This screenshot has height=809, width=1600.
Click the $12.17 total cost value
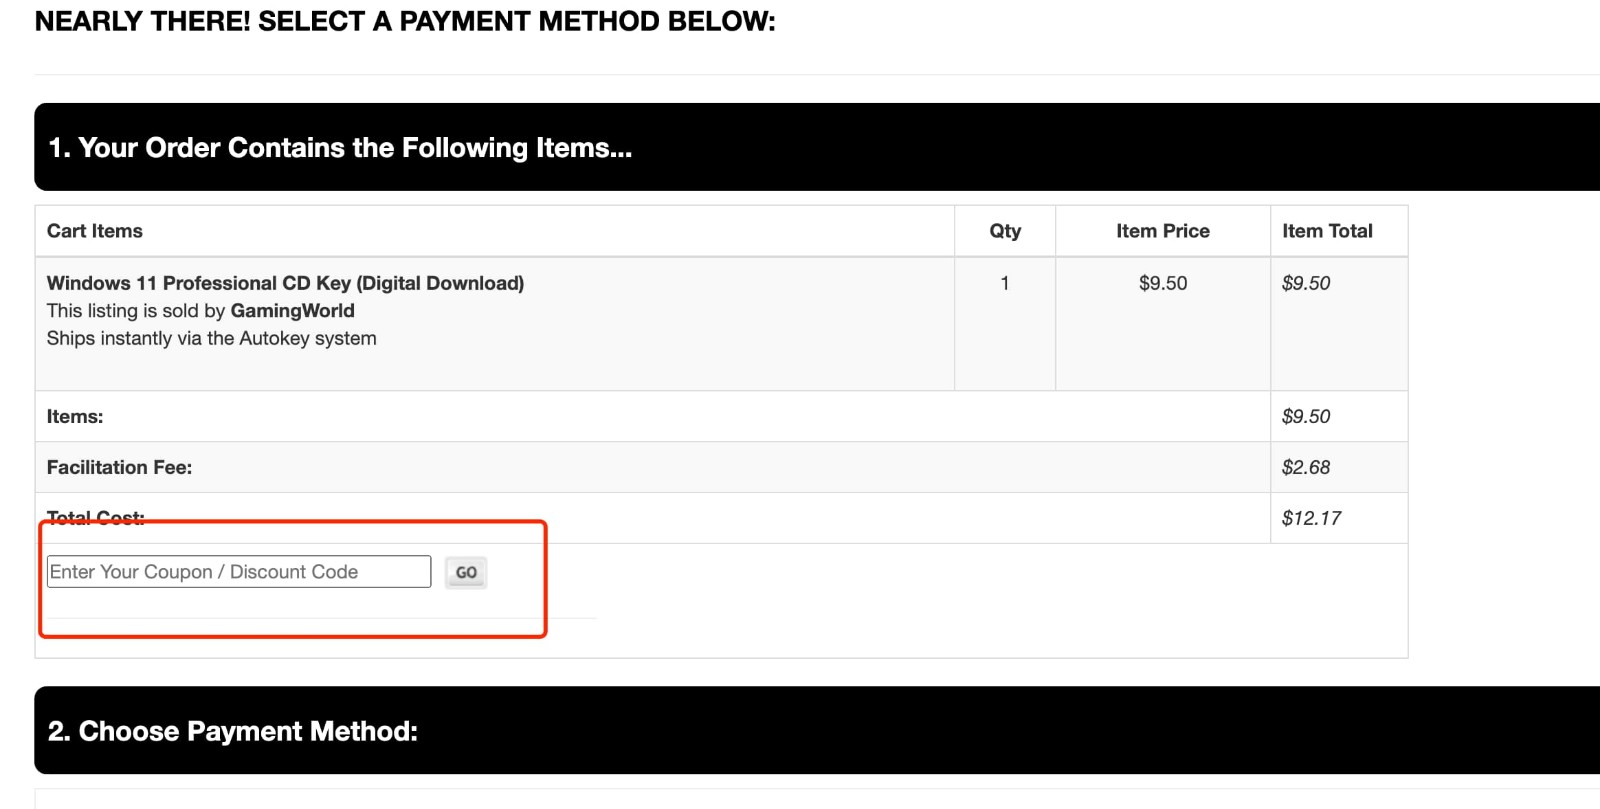(1310, 518)
